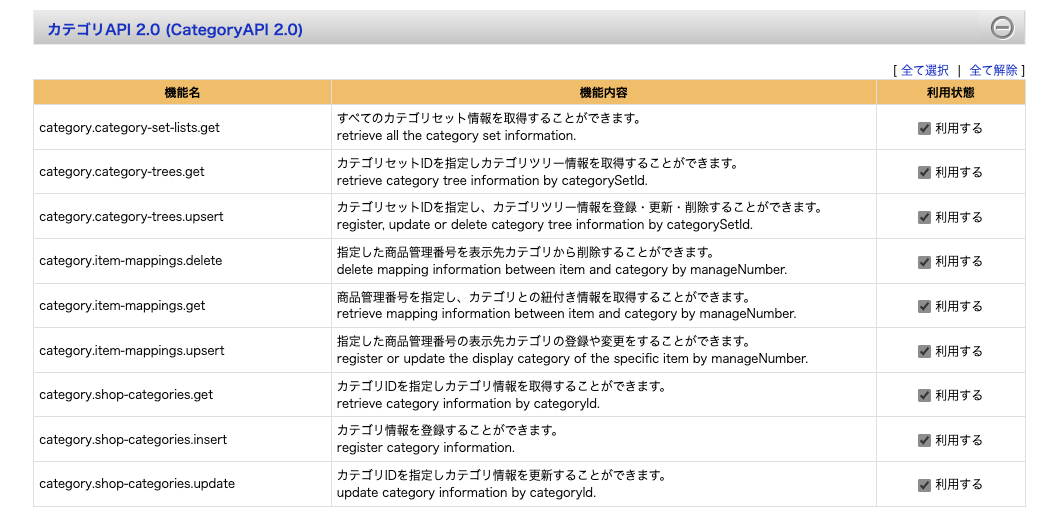Select the category.shop-categories.insert name cell
Viewport: 1043px width, 516px height.
[182, 439]
